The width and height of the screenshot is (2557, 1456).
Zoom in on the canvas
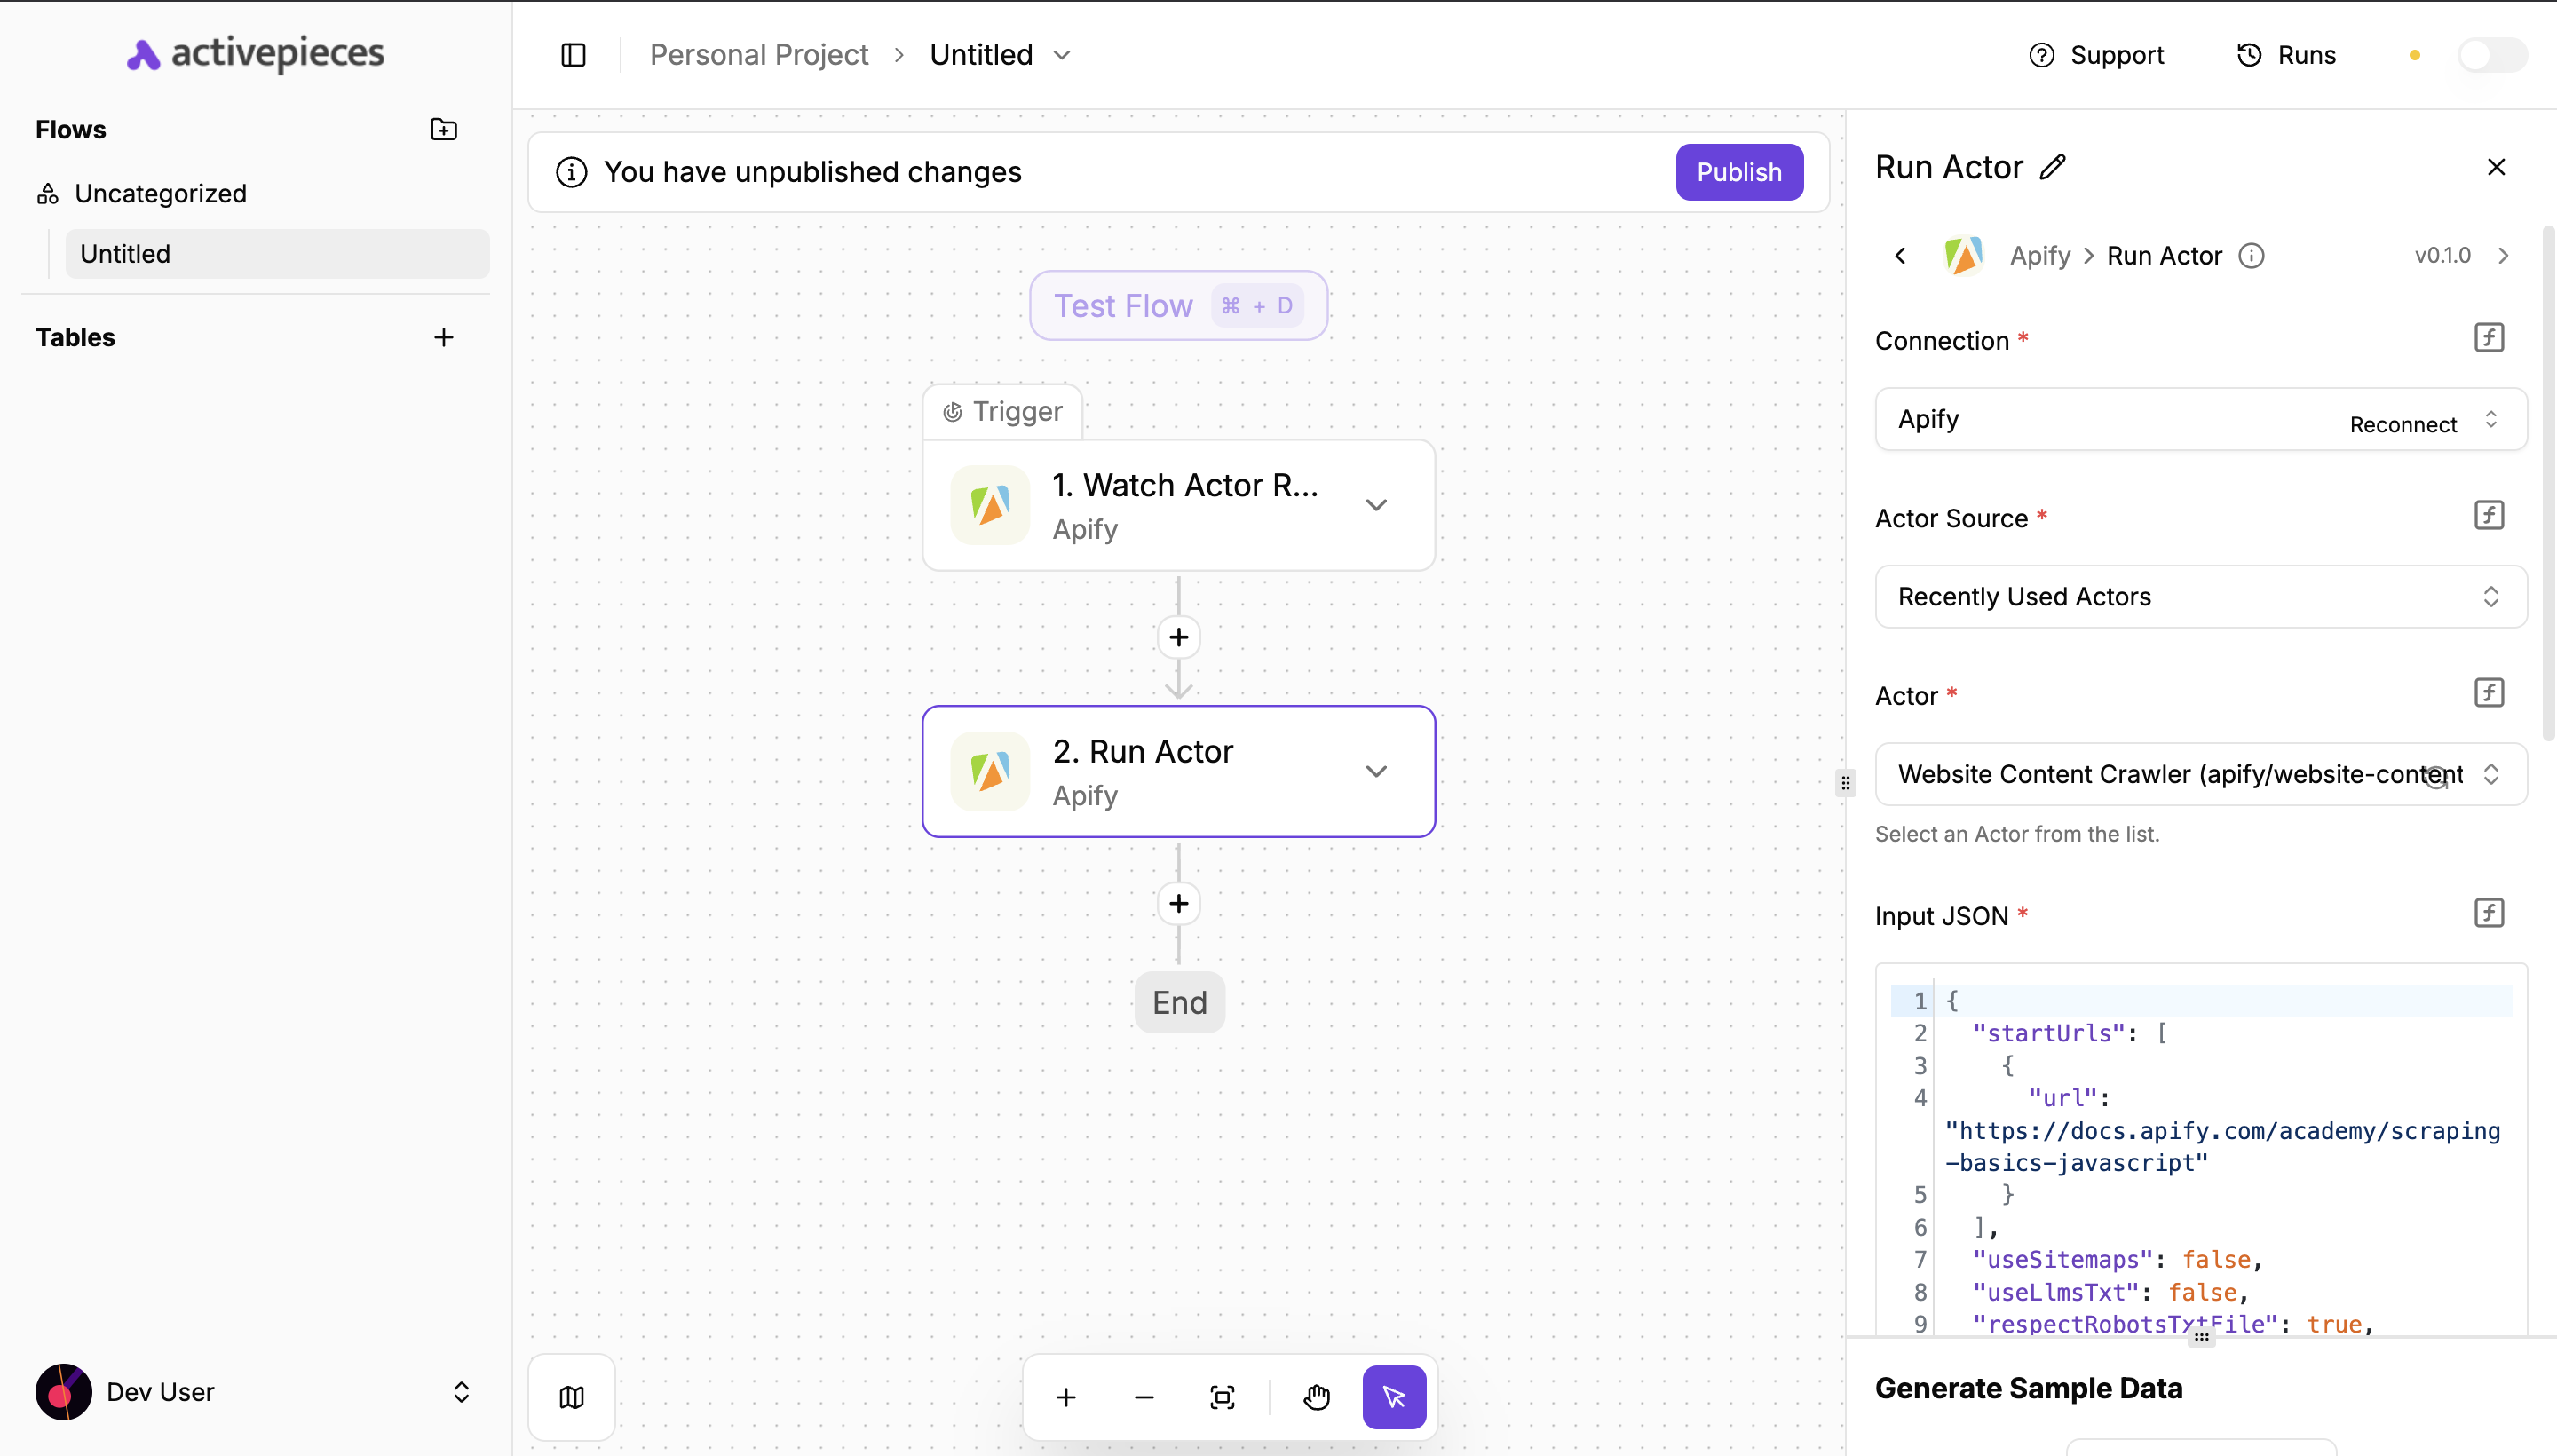click(1066, 1397)
